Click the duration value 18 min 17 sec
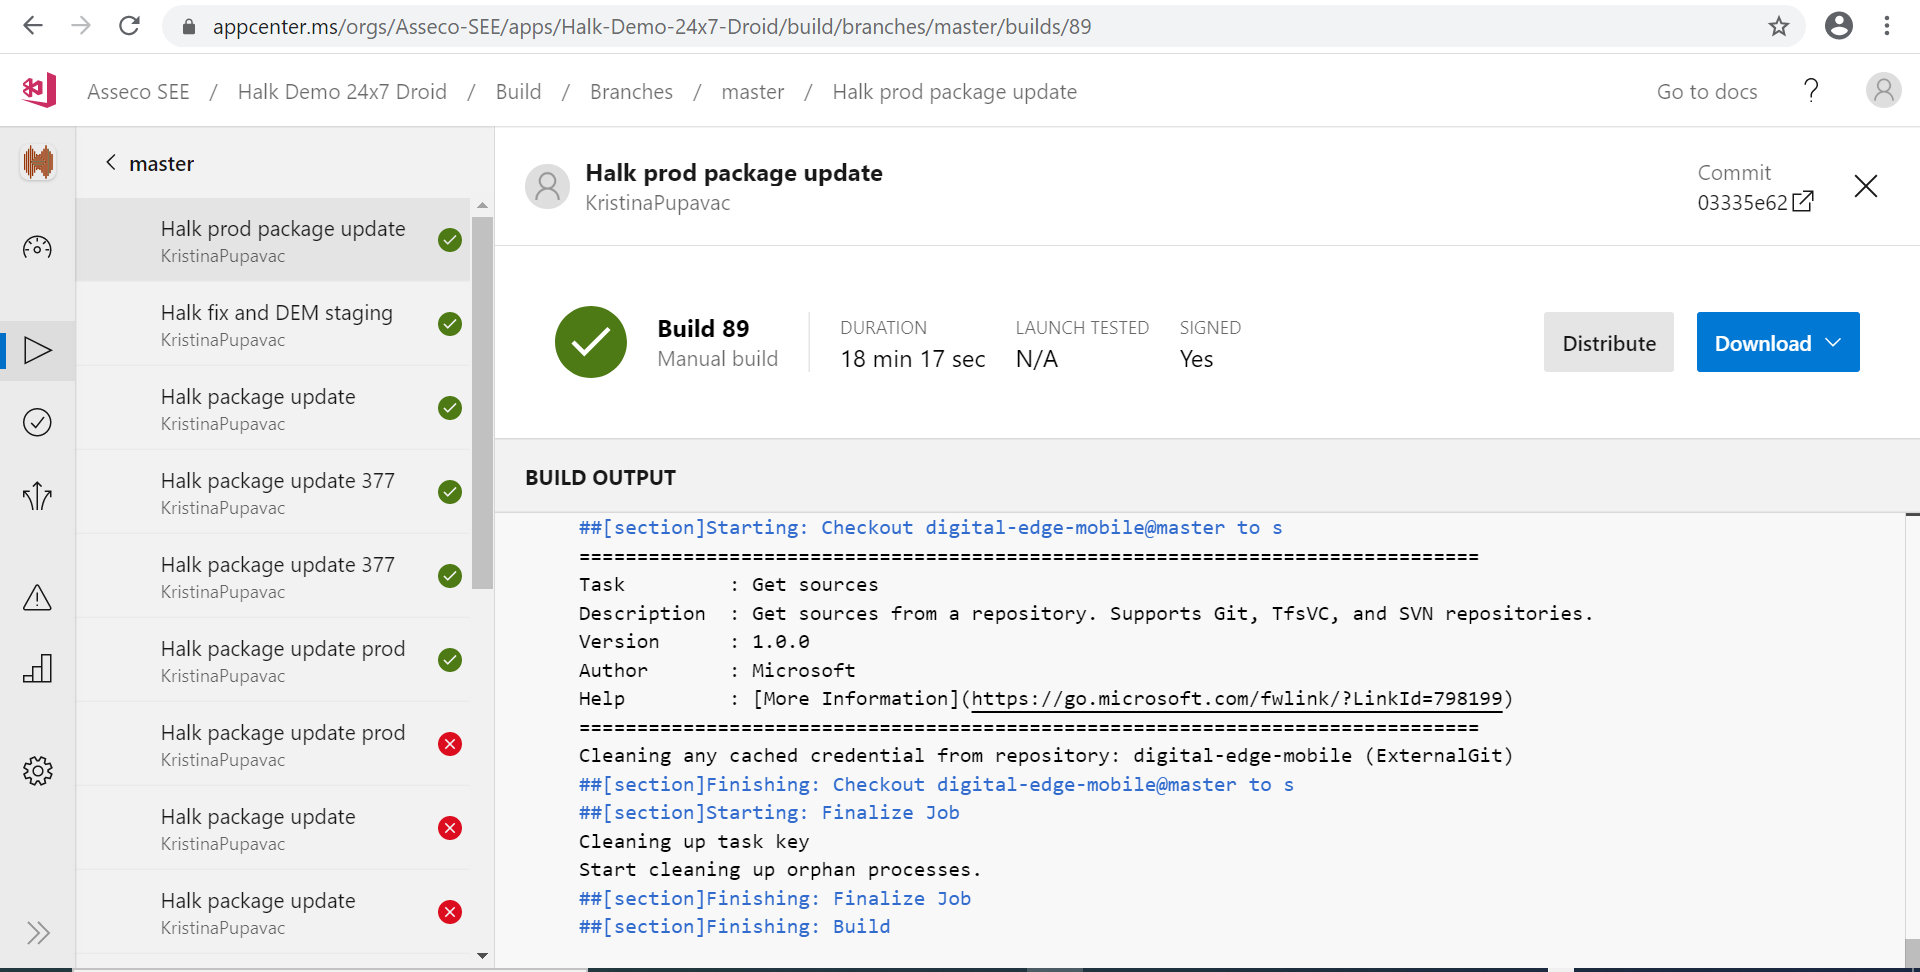 click(912, 359)
